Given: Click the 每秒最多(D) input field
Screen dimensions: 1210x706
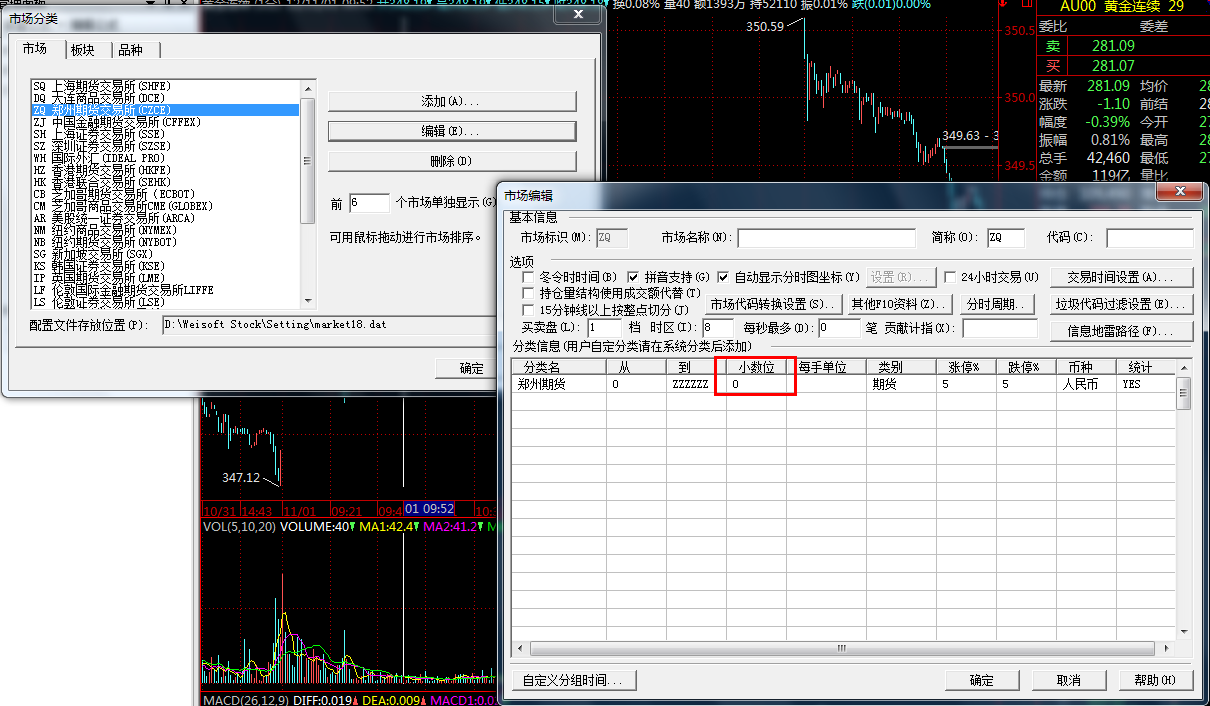Looking at the screenshot, I should pos(838,328).
